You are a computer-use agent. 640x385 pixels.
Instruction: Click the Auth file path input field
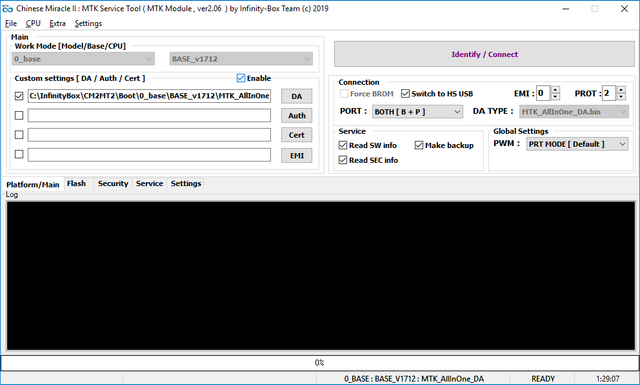pos(149,116)
